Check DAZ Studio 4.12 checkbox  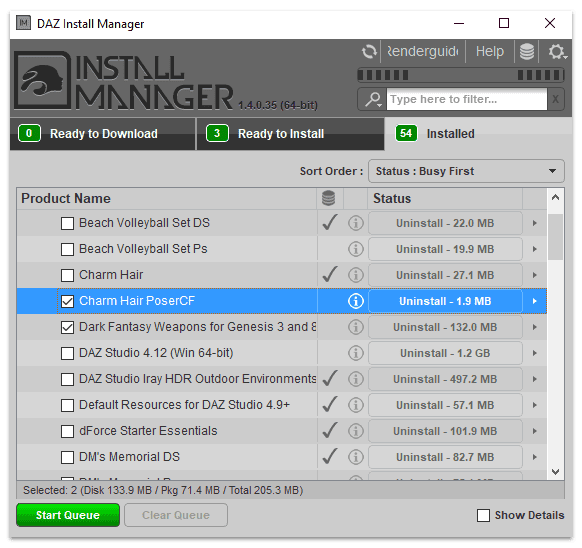67,353
